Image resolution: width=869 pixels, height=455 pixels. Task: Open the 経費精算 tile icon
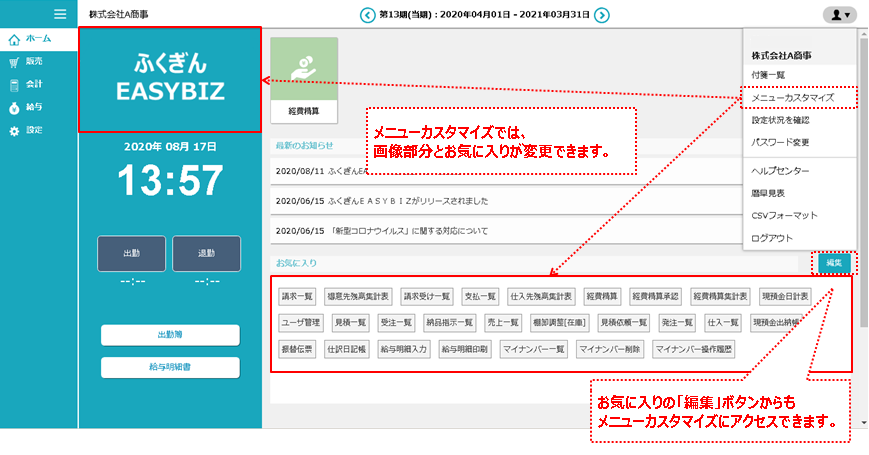click(304, 80)
